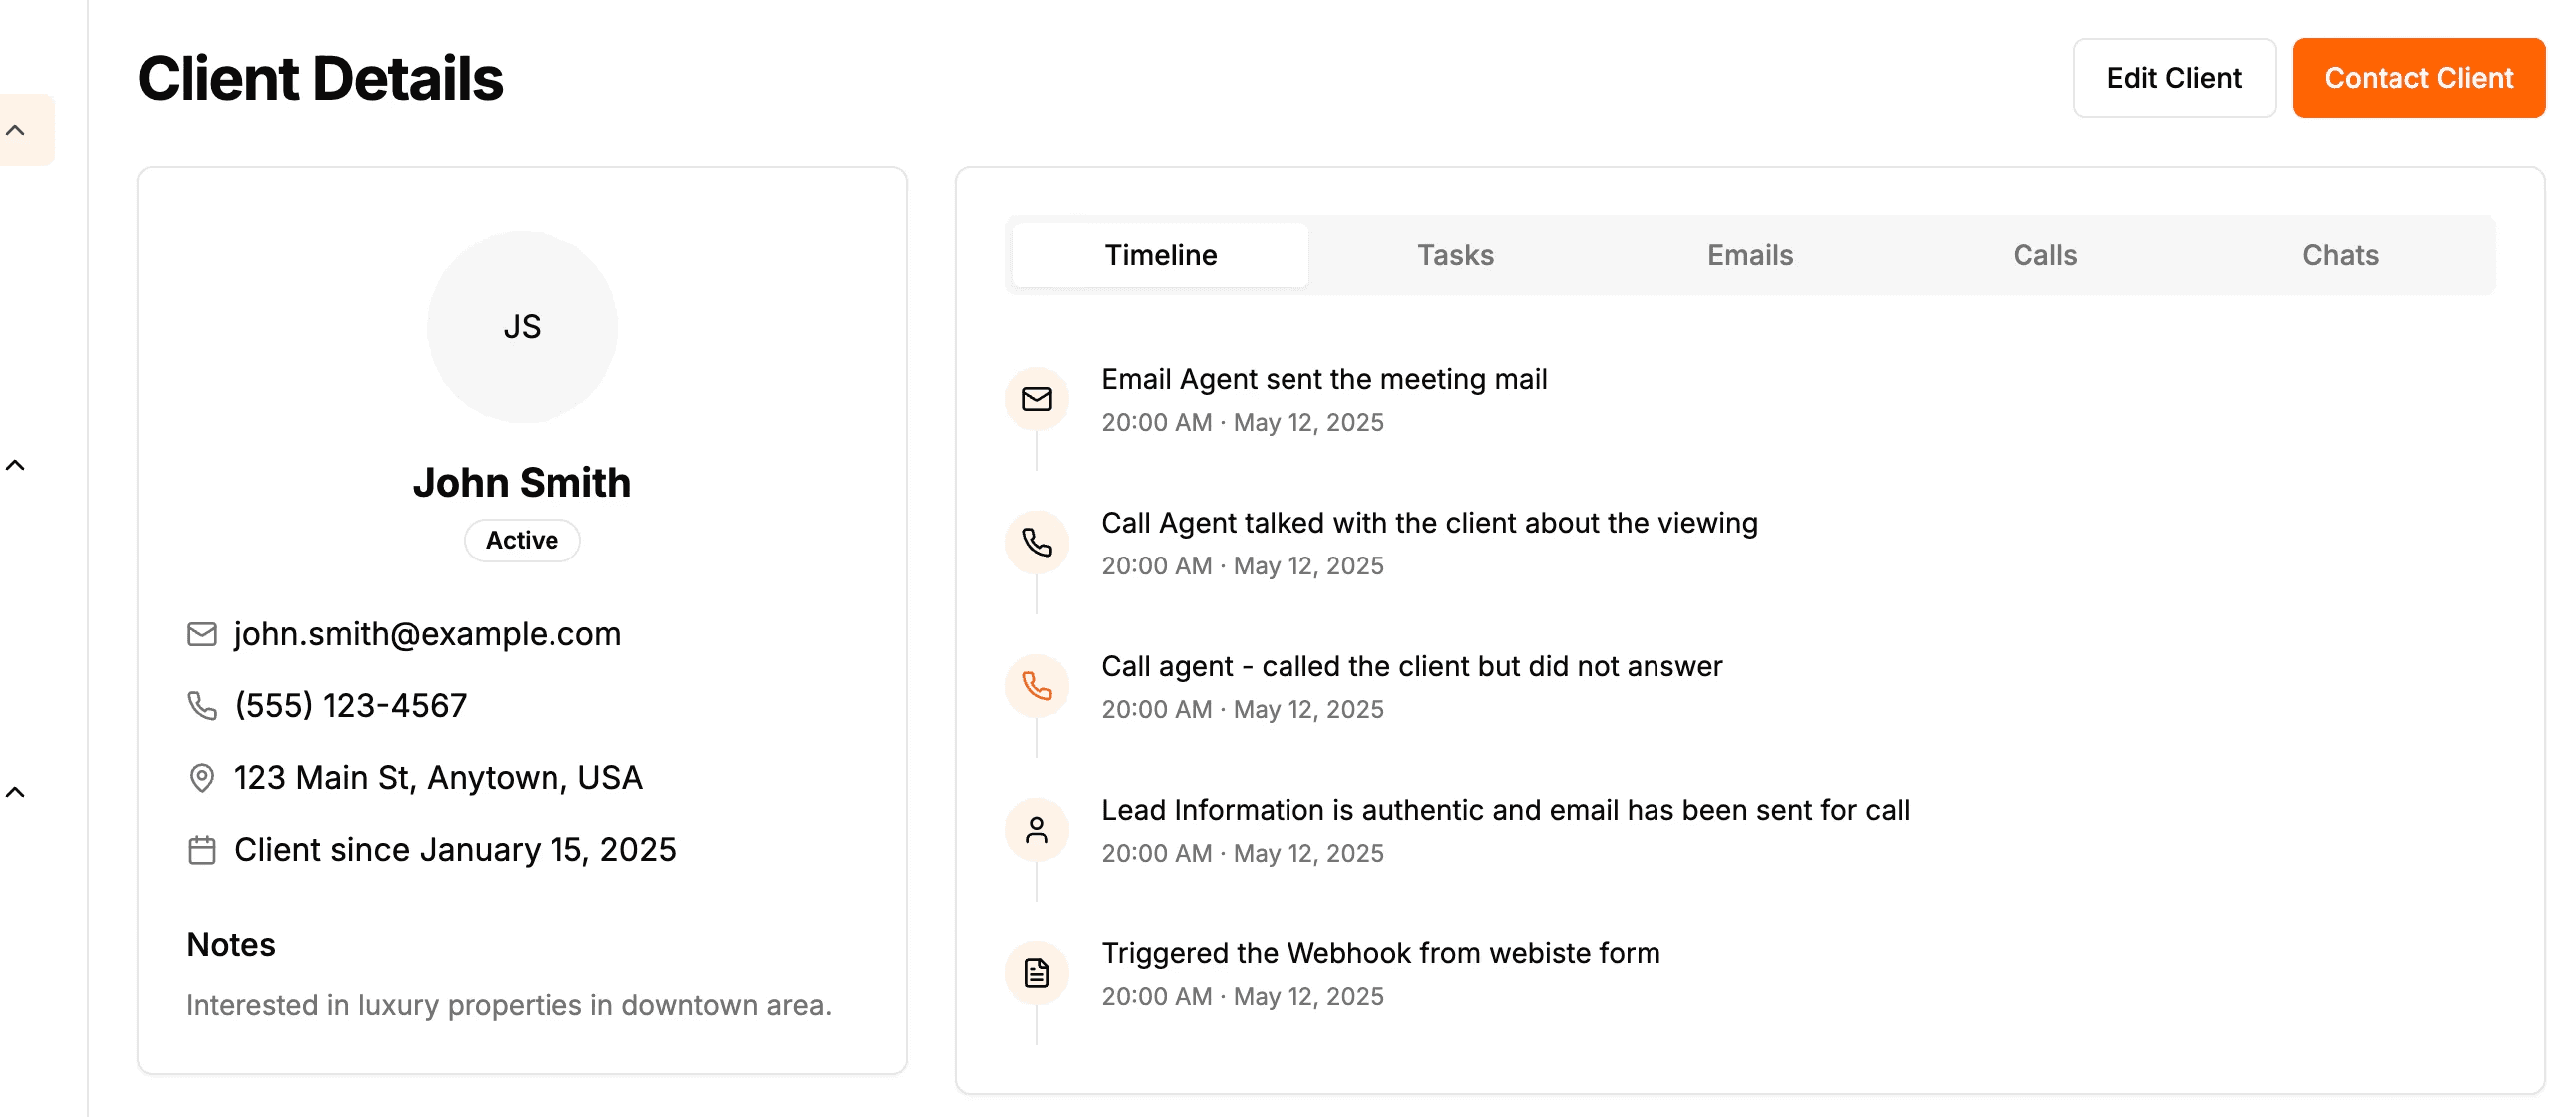Screen dimensions: 2576x1117
Task: Collapse the top highlighted sidebar chevron
Action: click(16, 130)
